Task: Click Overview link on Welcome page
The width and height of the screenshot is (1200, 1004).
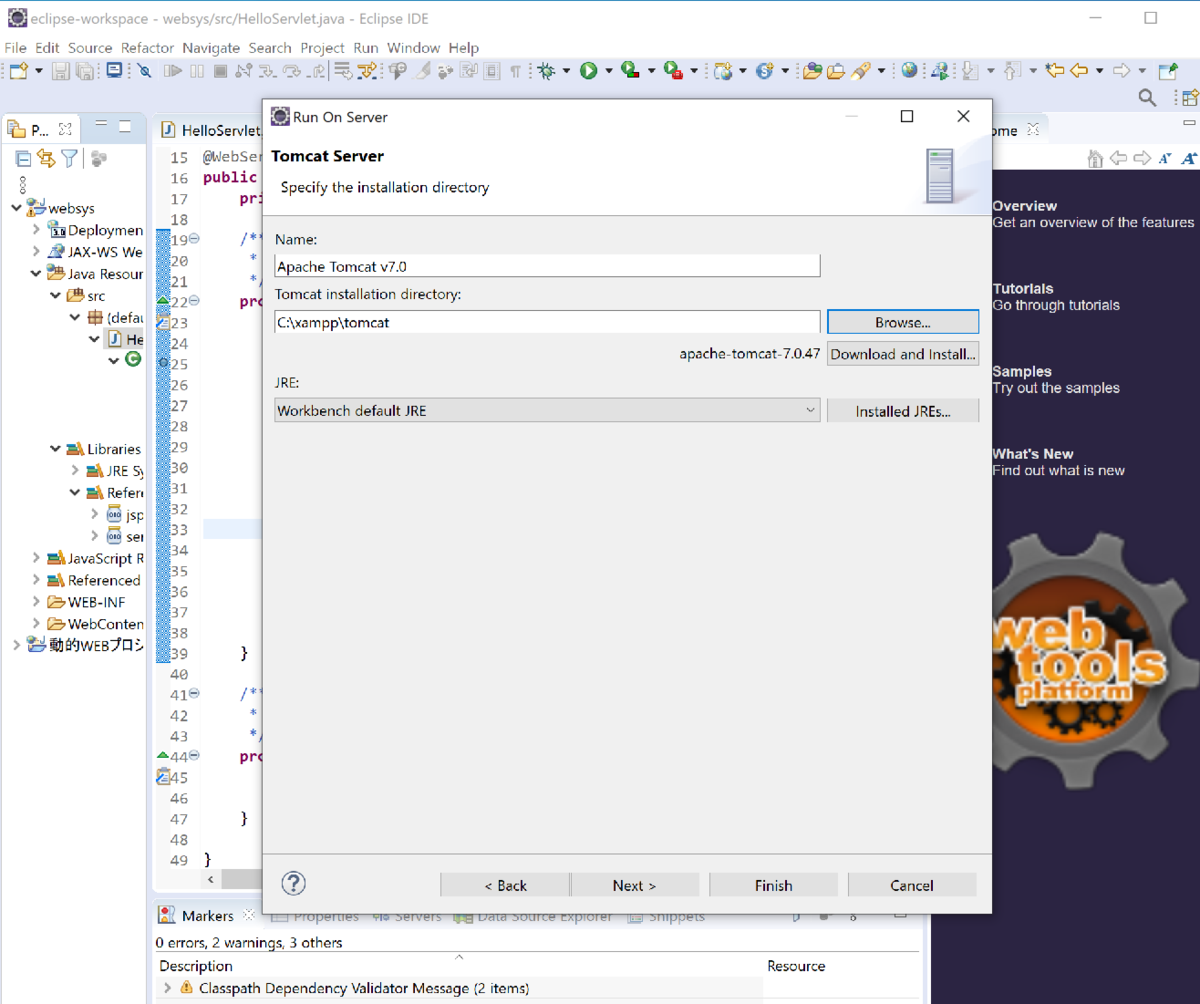Action: 1025,206
